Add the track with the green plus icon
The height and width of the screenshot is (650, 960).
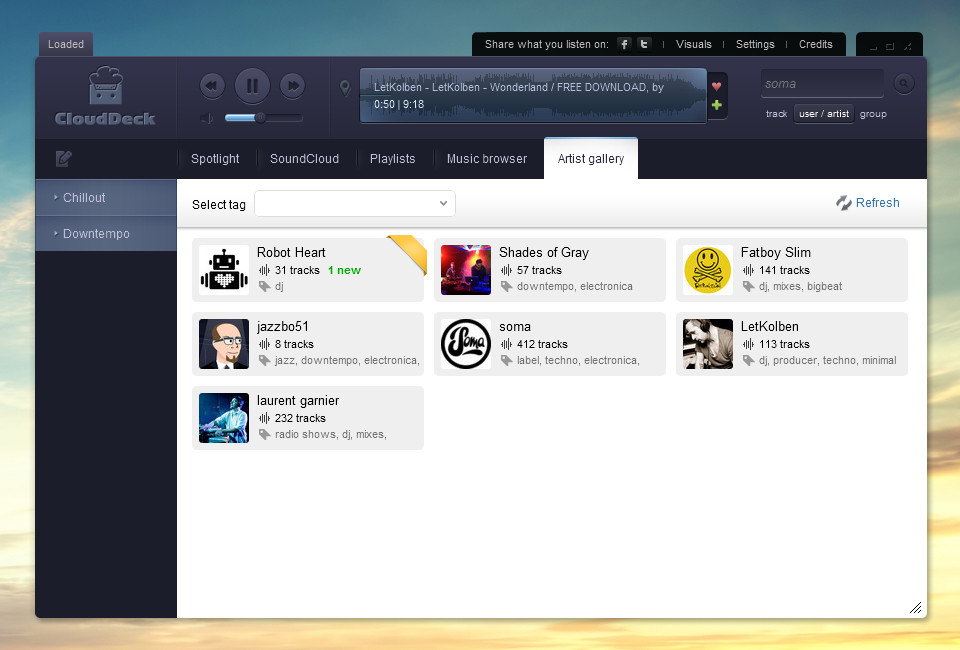(716, 105)
